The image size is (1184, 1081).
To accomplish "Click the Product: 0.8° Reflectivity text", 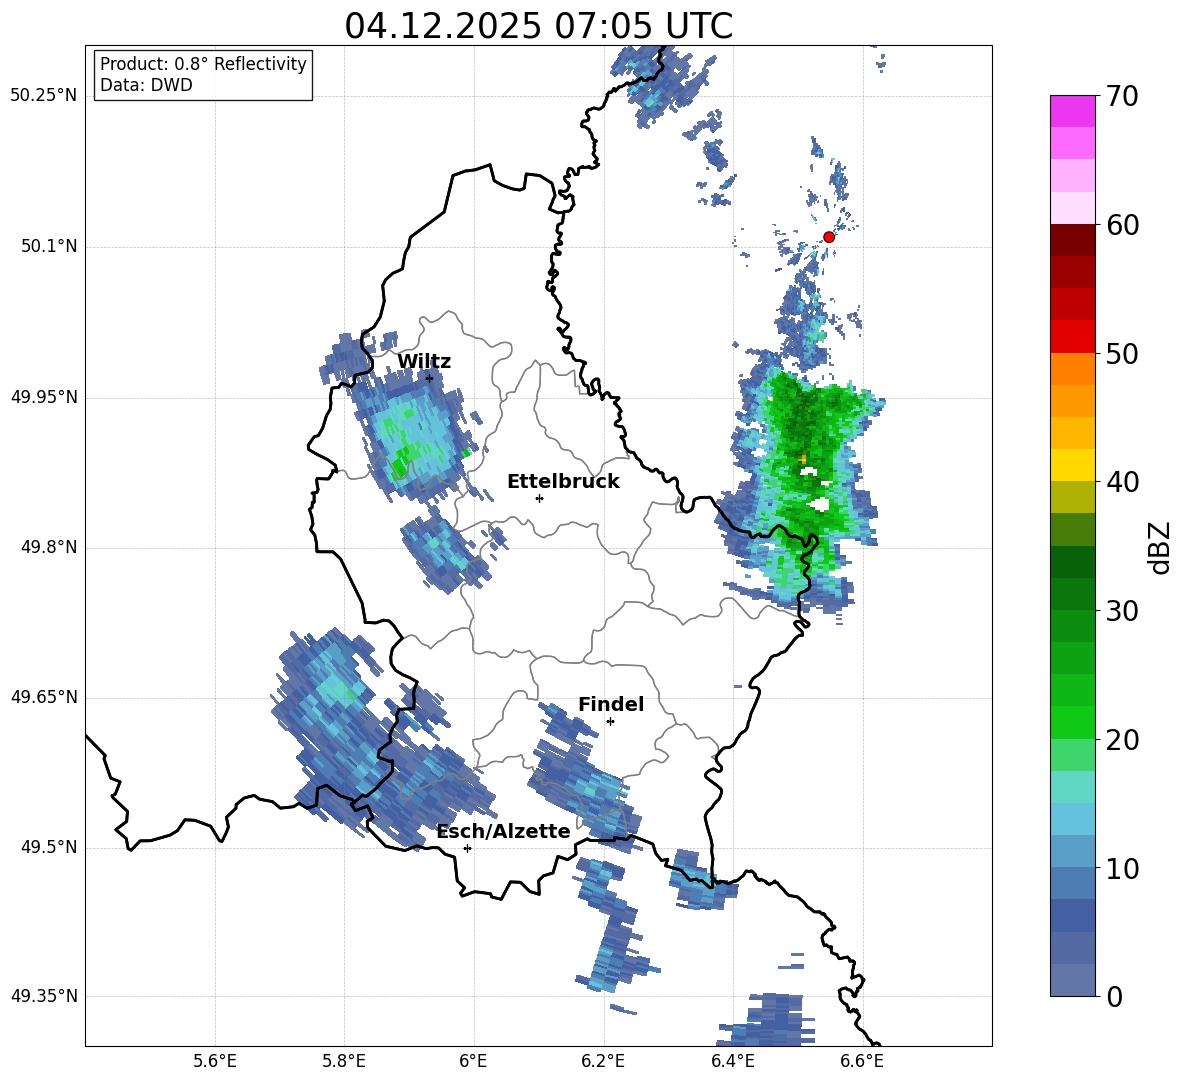I will (x=203, y=64).
